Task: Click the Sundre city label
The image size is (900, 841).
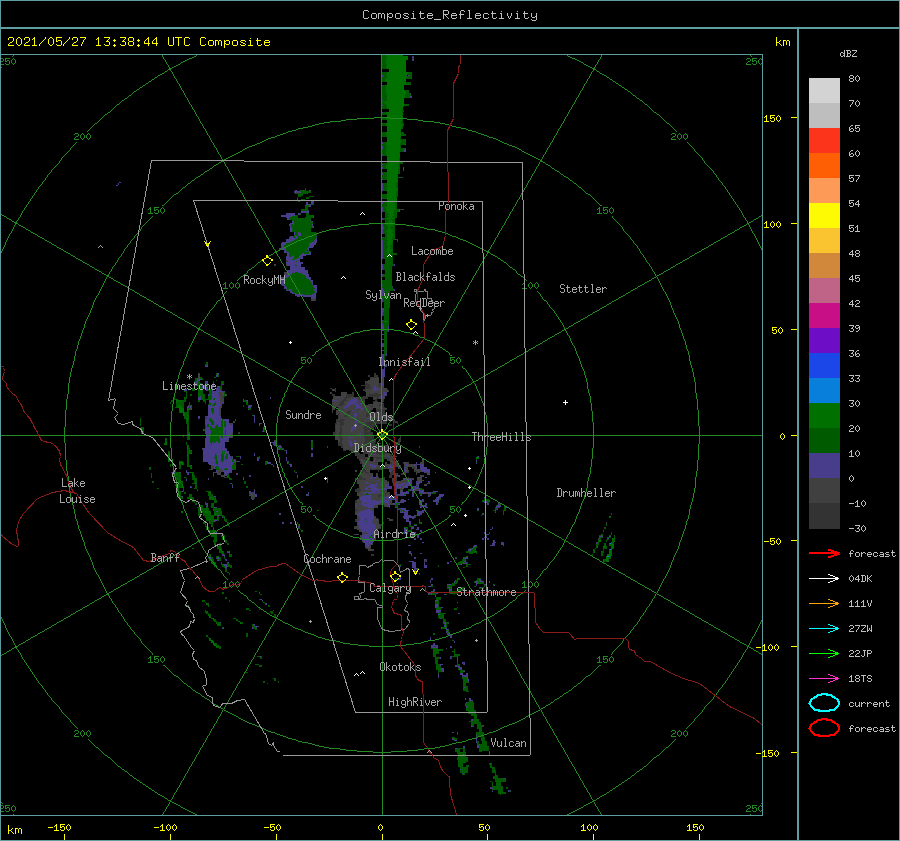Action: [303, 414]
